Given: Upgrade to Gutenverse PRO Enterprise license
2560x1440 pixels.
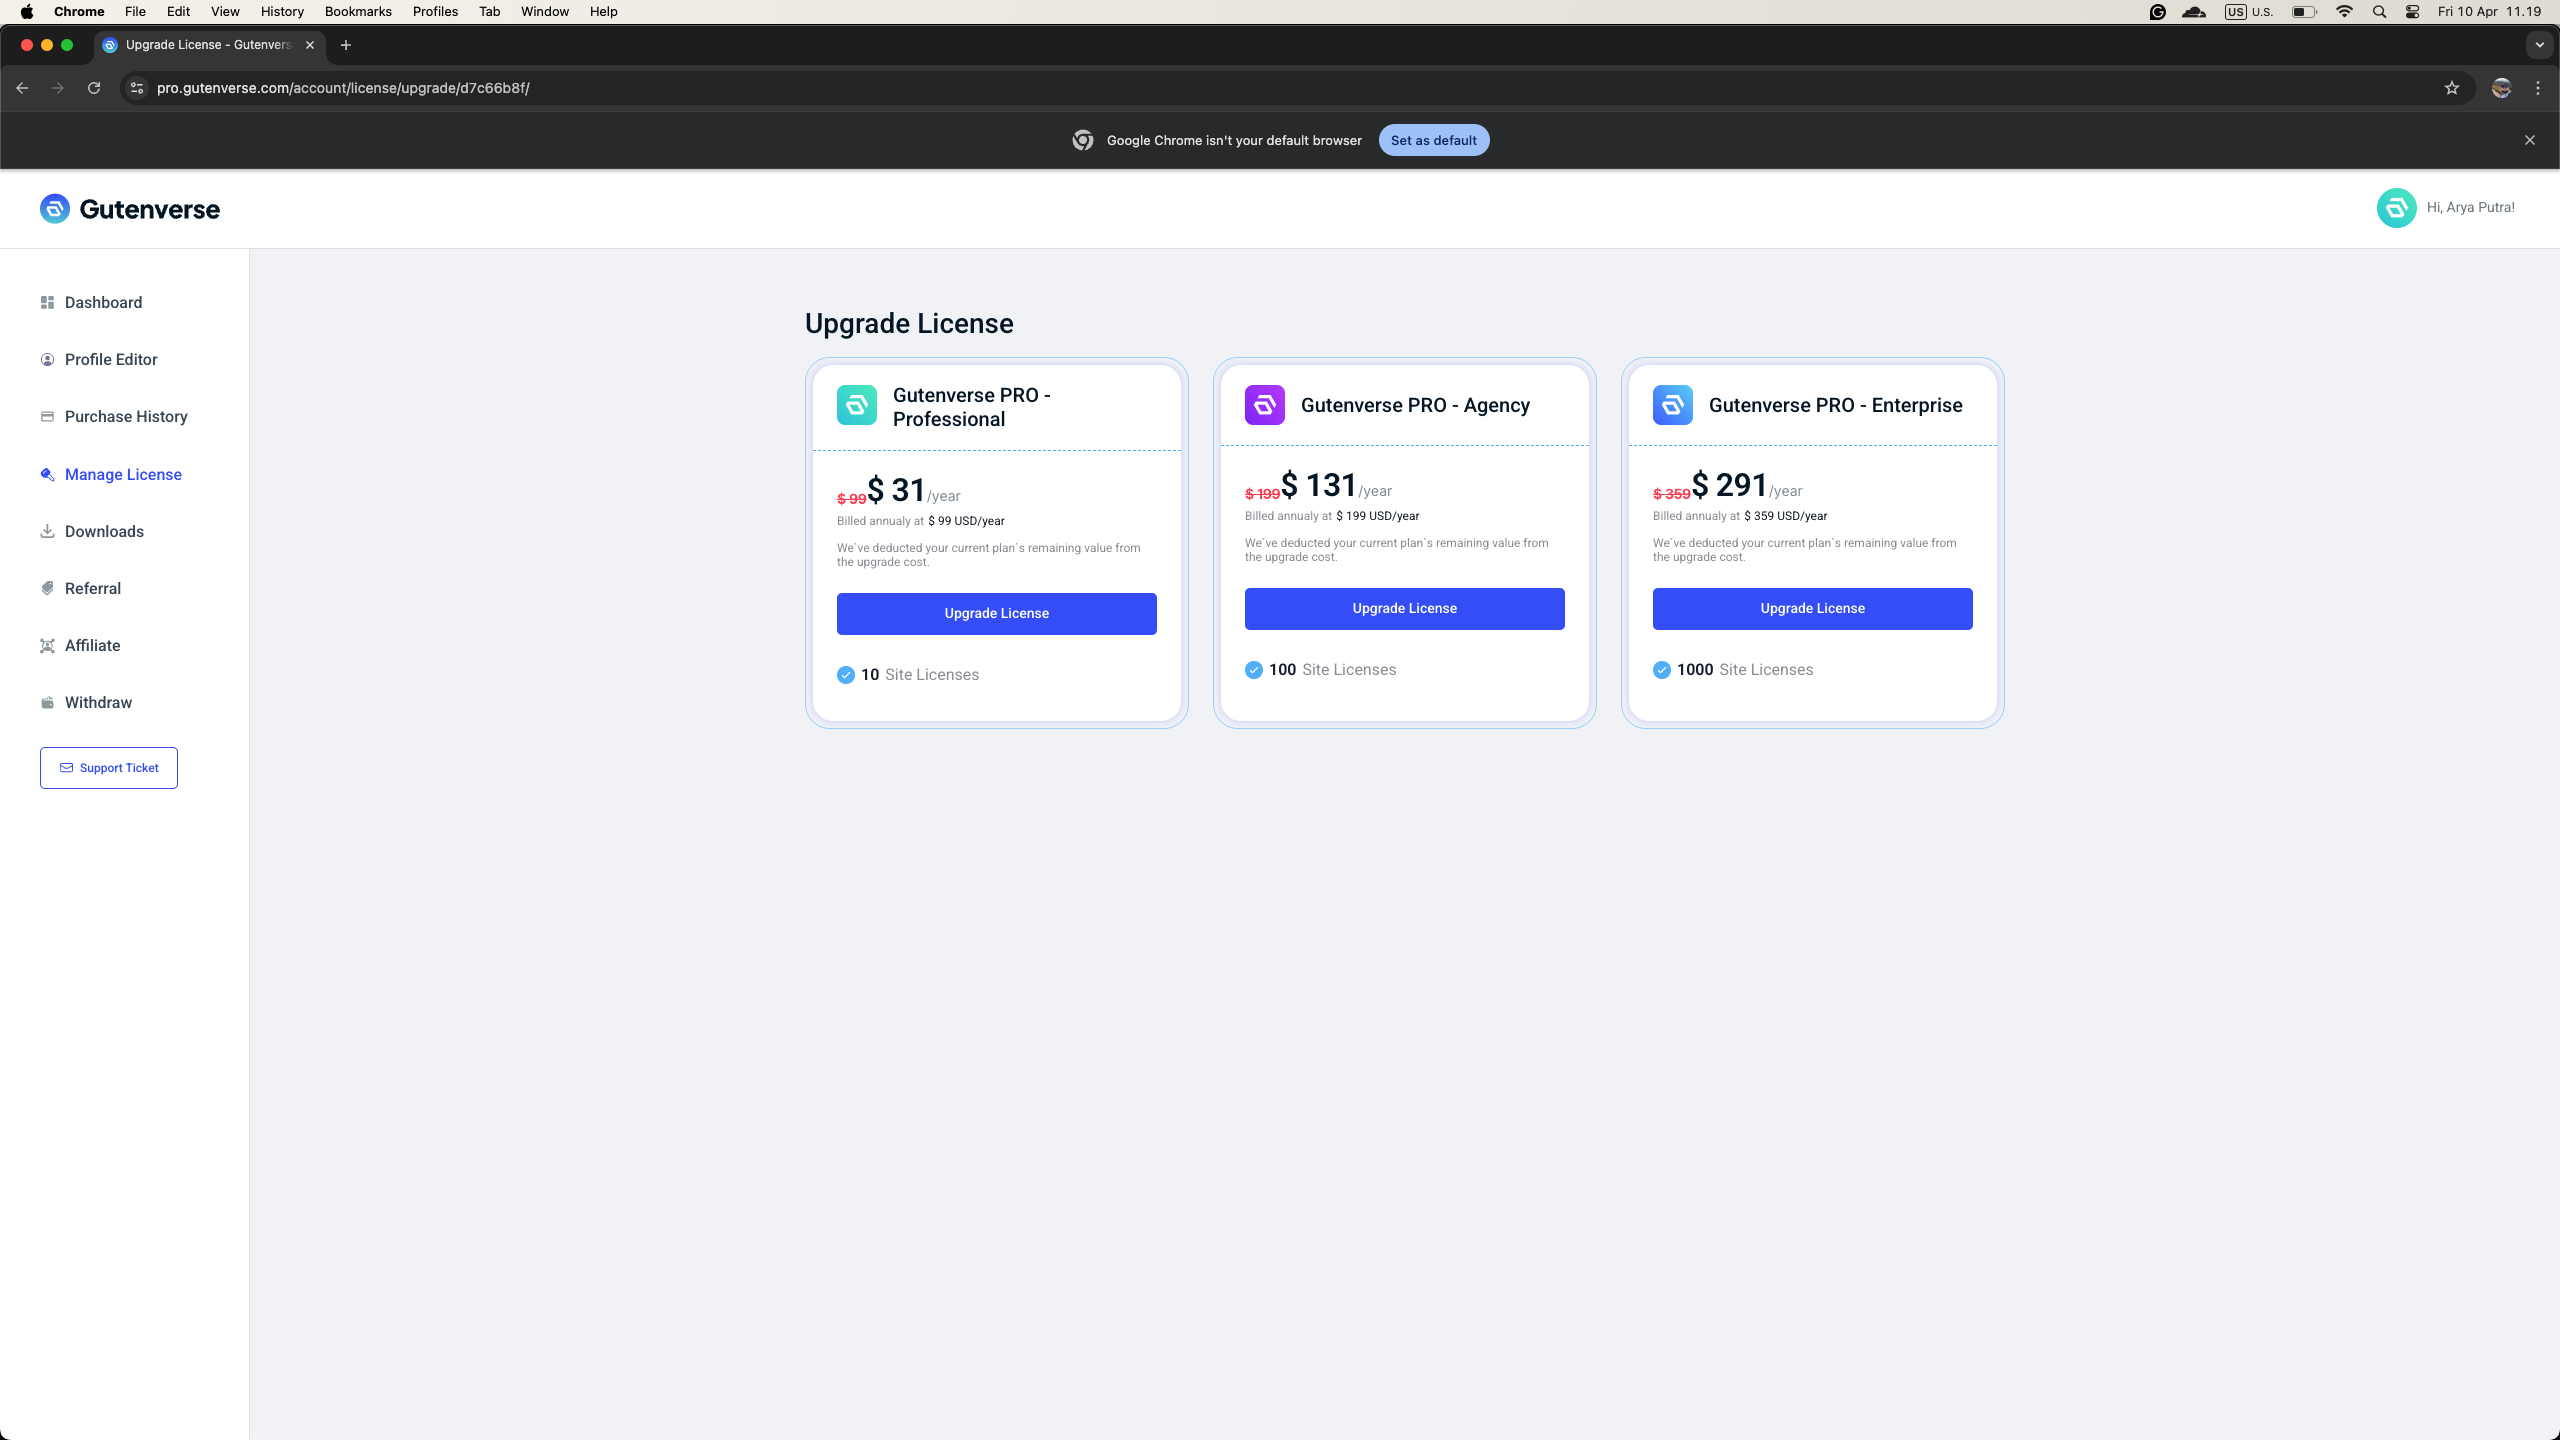Looking at the screenshot, I should point(1812,609).
